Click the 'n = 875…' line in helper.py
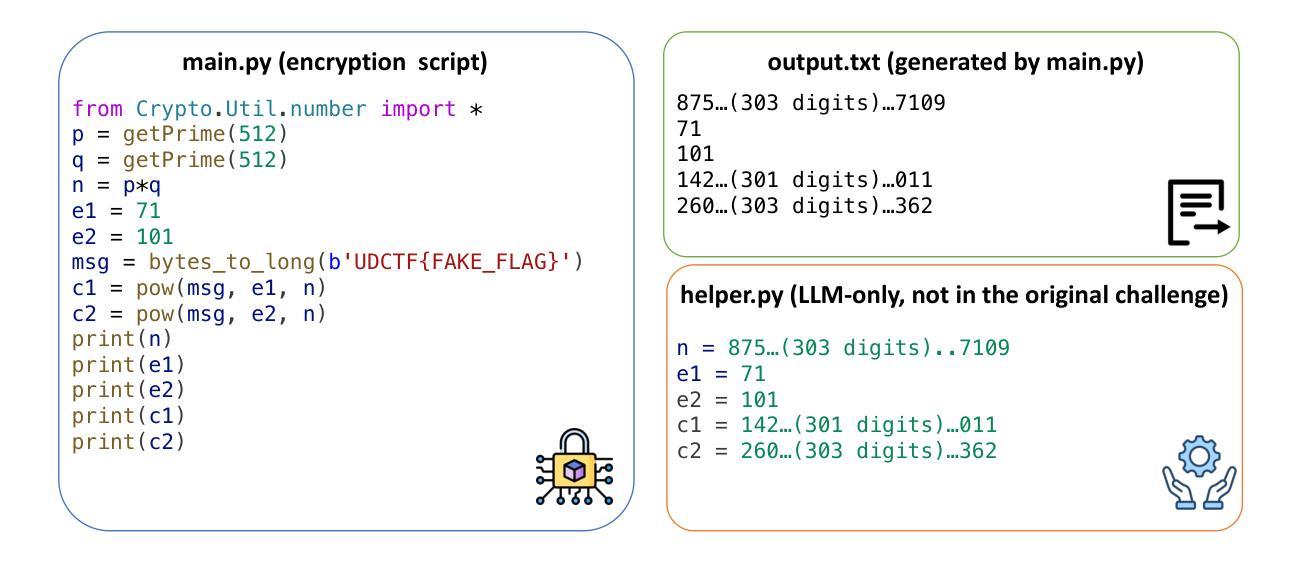 click(x=845, y=349)
